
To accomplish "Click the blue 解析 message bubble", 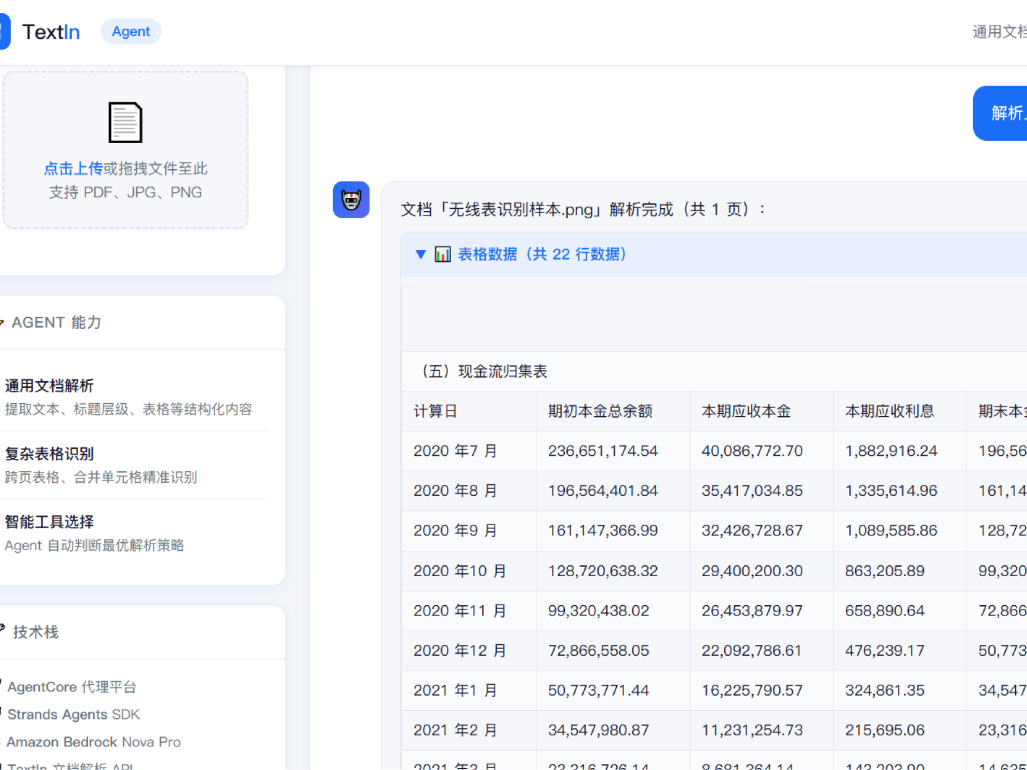I will point(1002,113).
